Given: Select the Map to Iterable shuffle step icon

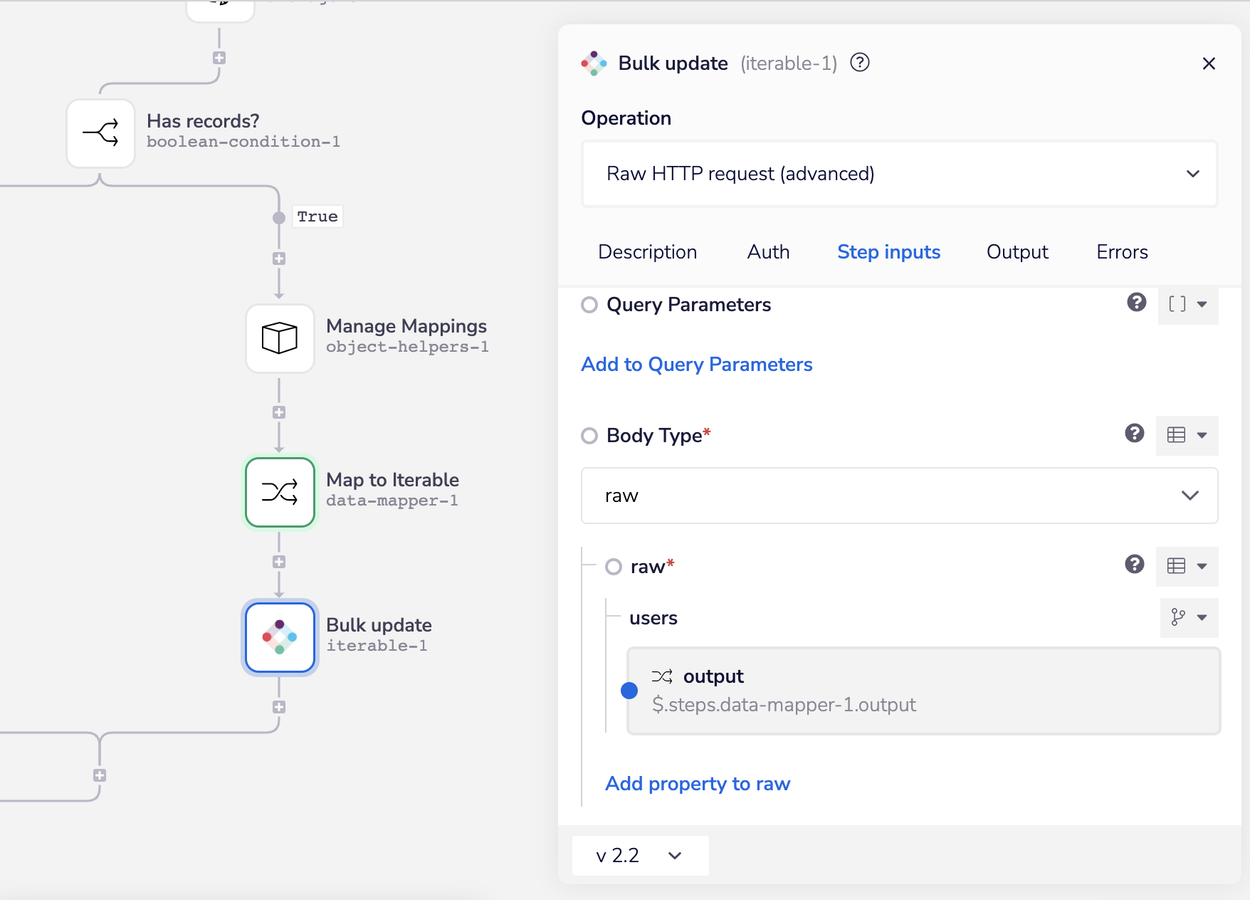Looking at the screenshot, I should point(280,492).
